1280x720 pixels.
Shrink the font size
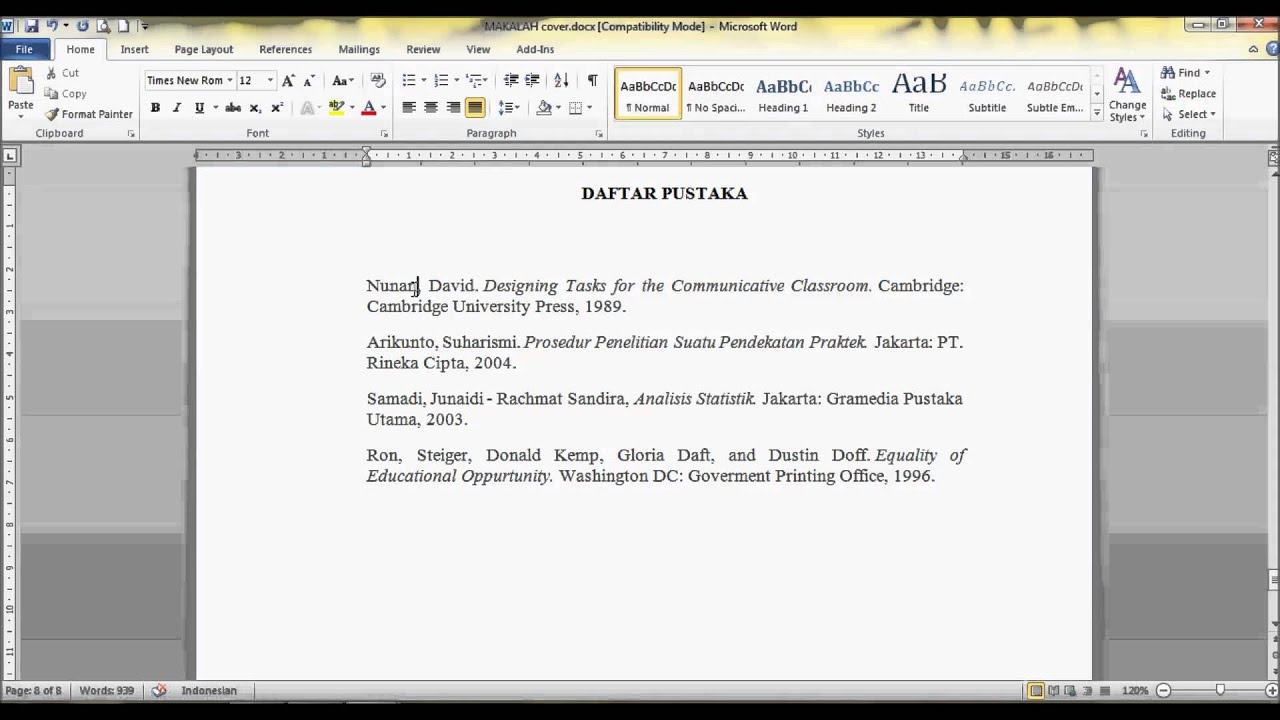[x=308, y=81]
